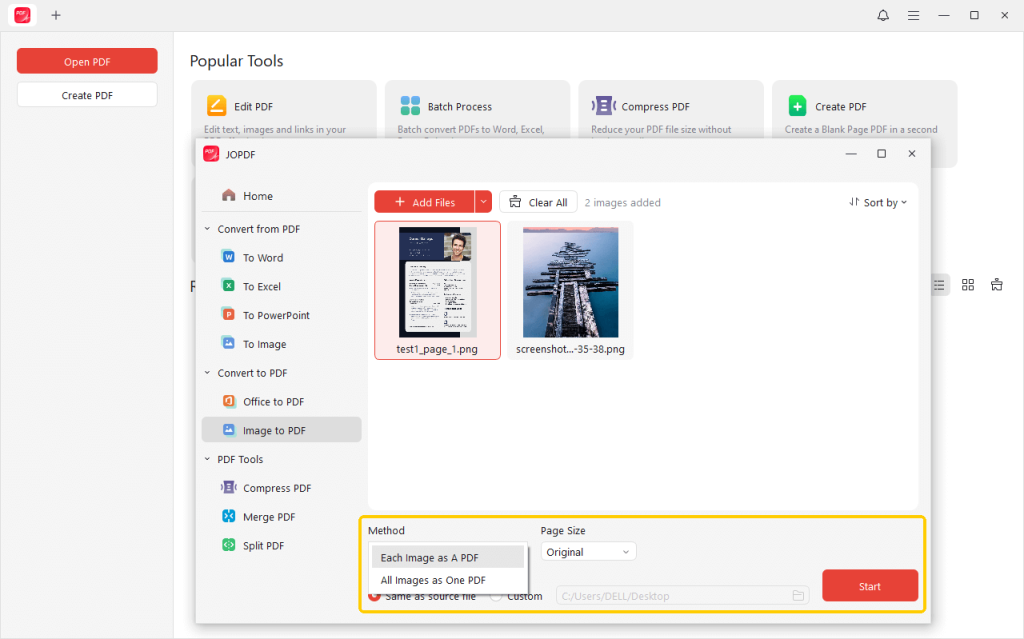Click the folder browse icon in output path
The image size is (1024, 639).
[798, 596]
